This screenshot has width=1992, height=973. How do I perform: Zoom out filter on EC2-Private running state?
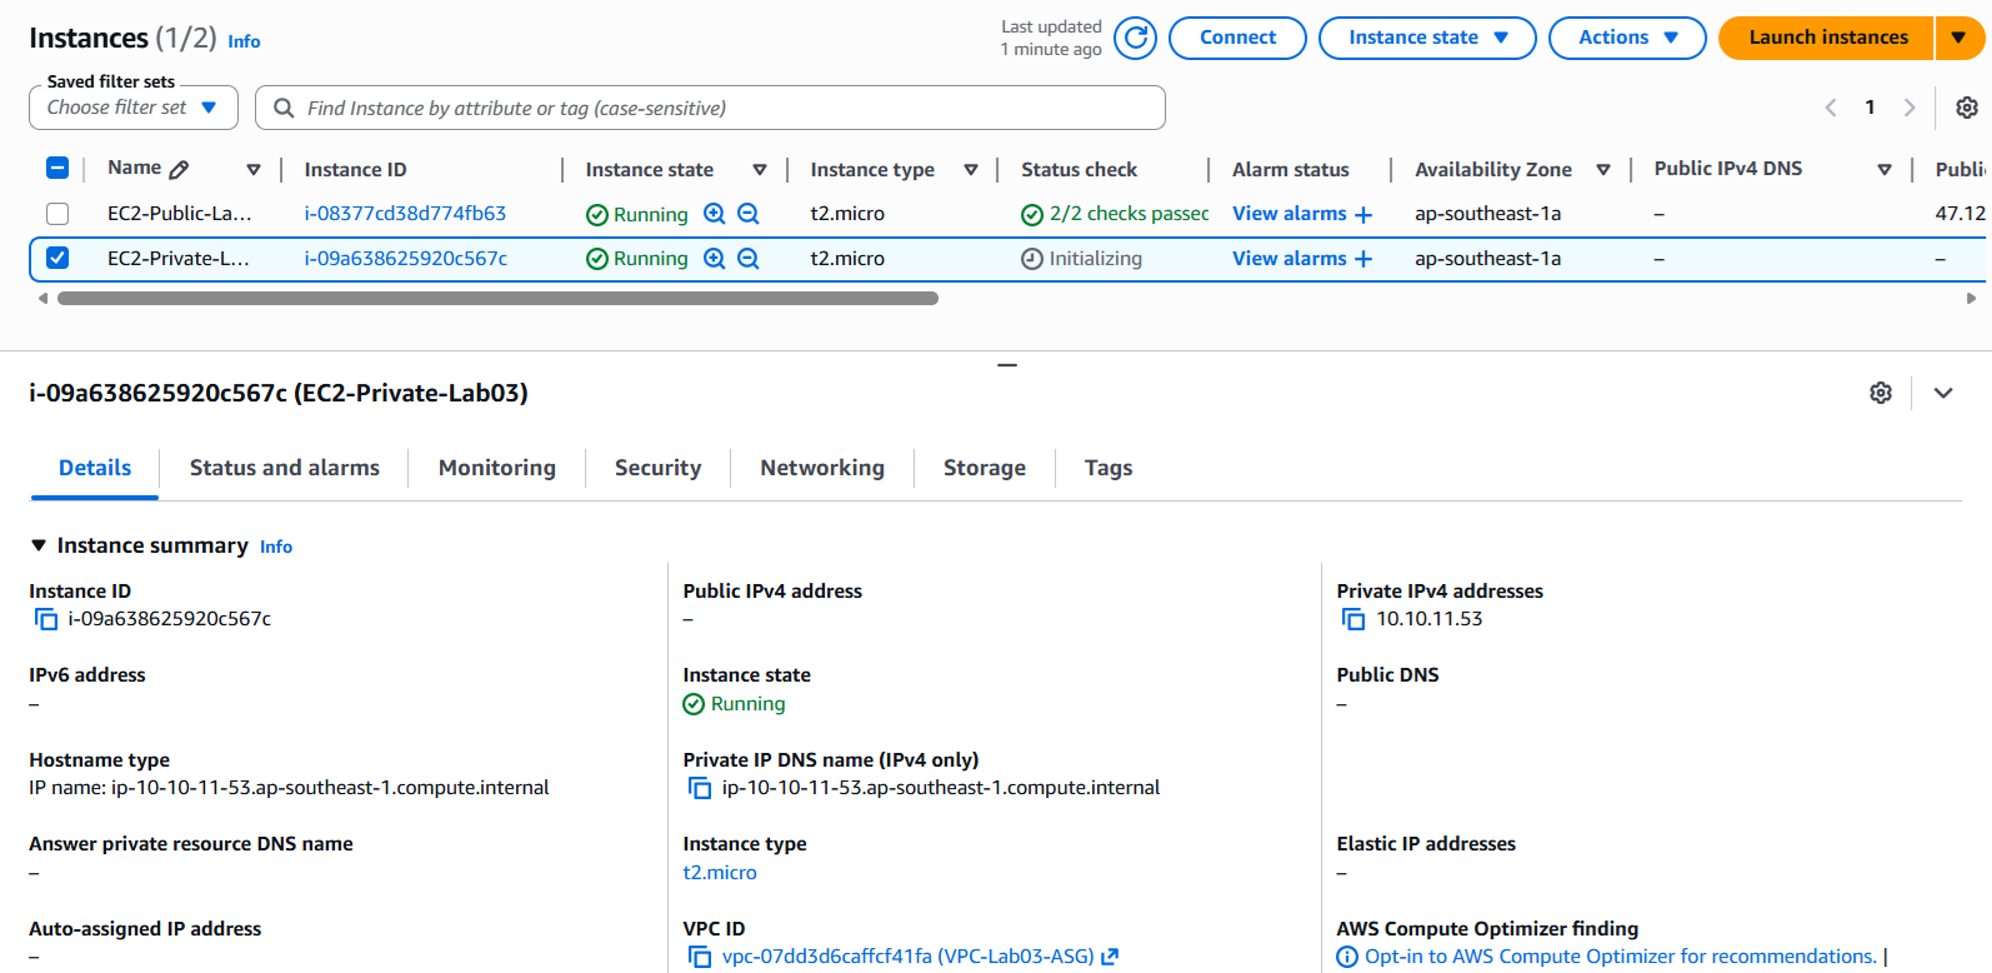point(748,259)
